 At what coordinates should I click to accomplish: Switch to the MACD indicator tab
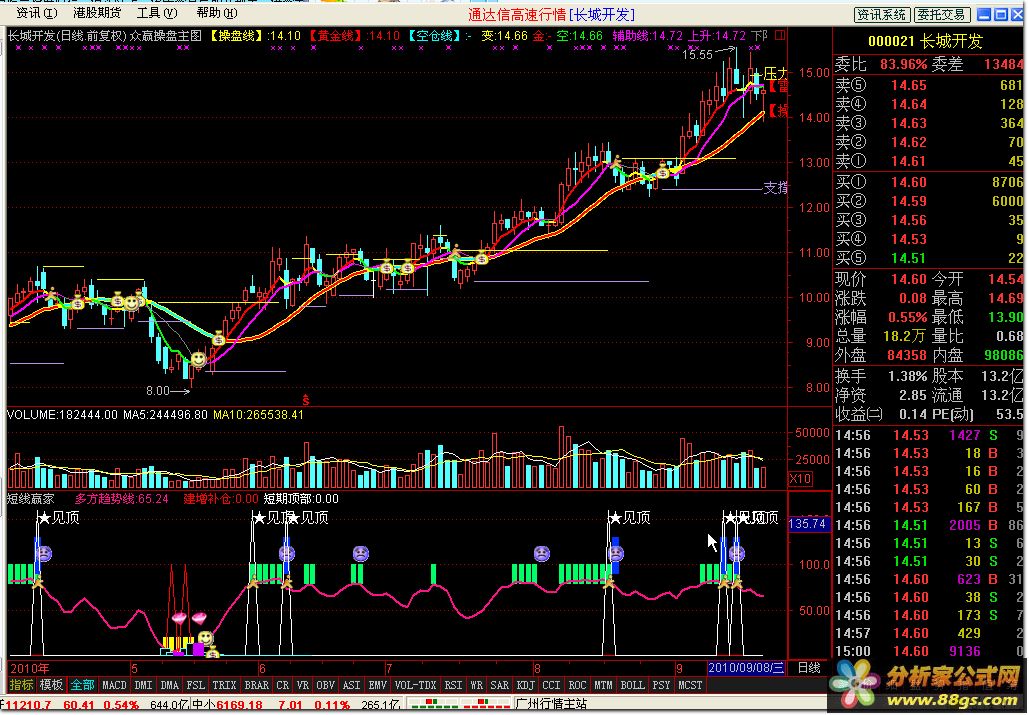[x=114, y=685]
